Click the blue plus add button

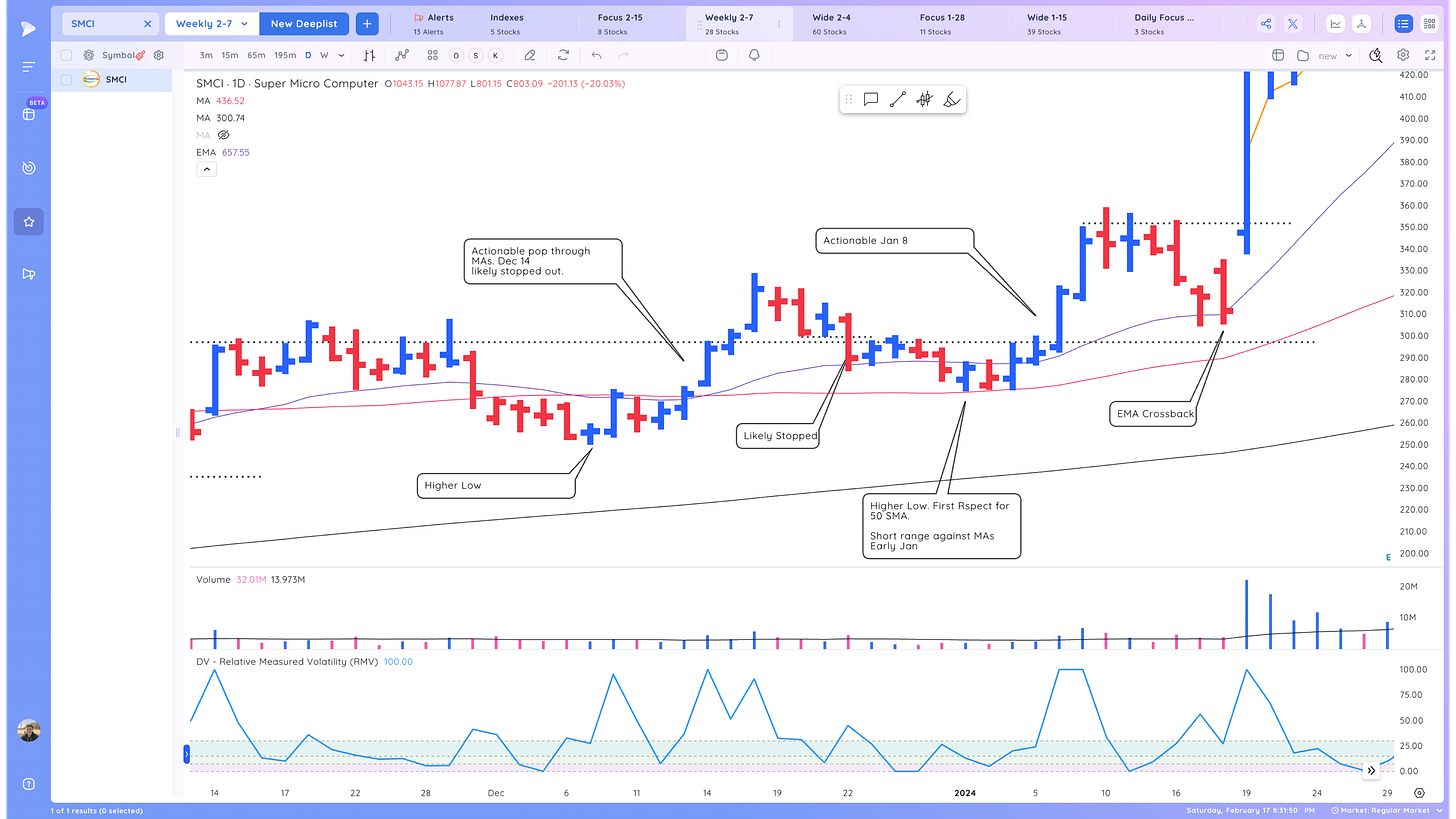[x=367, y=23]
